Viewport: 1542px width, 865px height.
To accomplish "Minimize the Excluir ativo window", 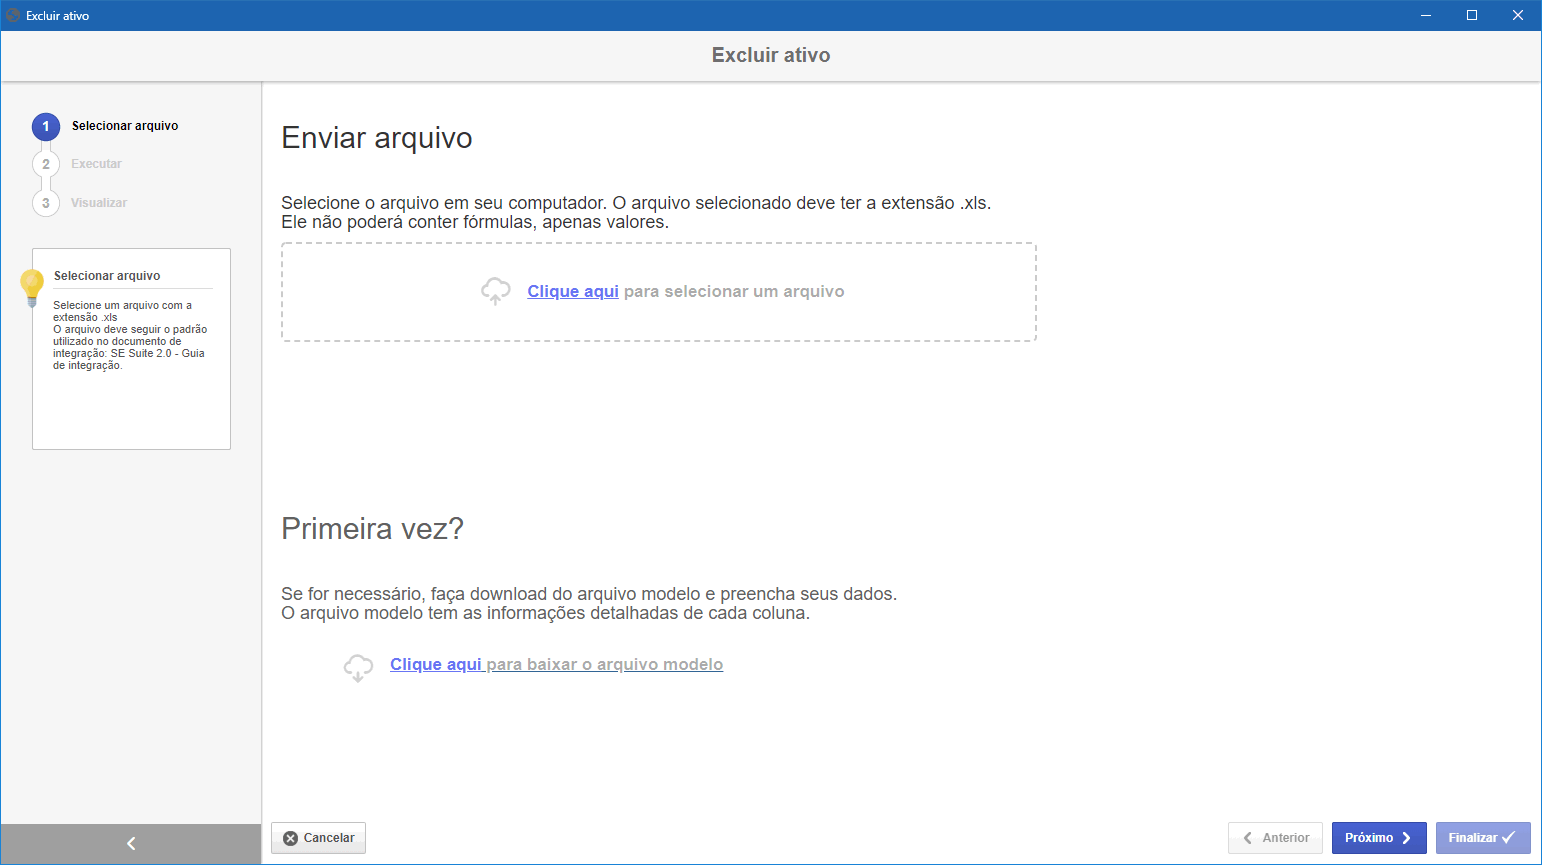I will click(x=1426, y=15).
